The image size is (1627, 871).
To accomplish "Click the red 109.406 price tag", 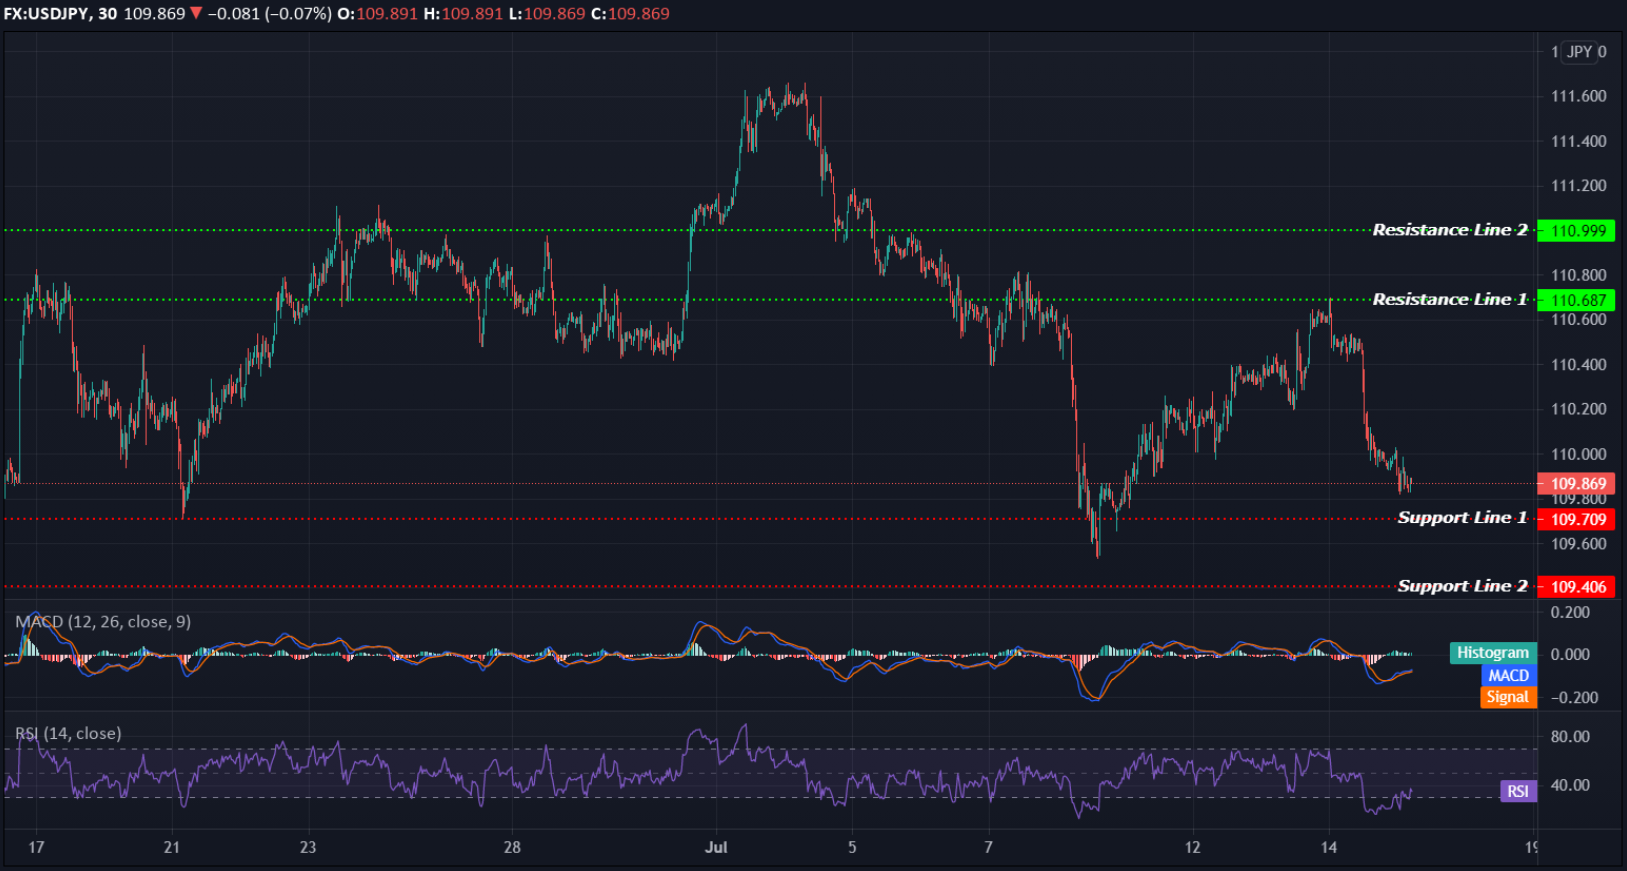I will pyautogui.click(x=1576, y=587).
